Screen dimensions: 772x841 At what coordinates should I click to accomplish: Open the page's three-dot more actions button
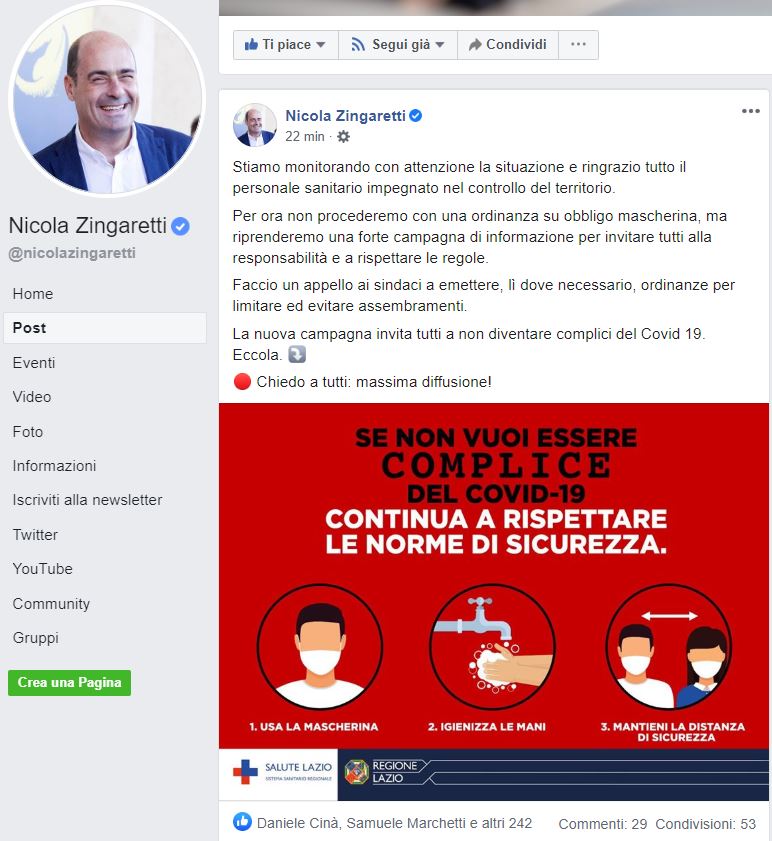click(x=578, y=45)
